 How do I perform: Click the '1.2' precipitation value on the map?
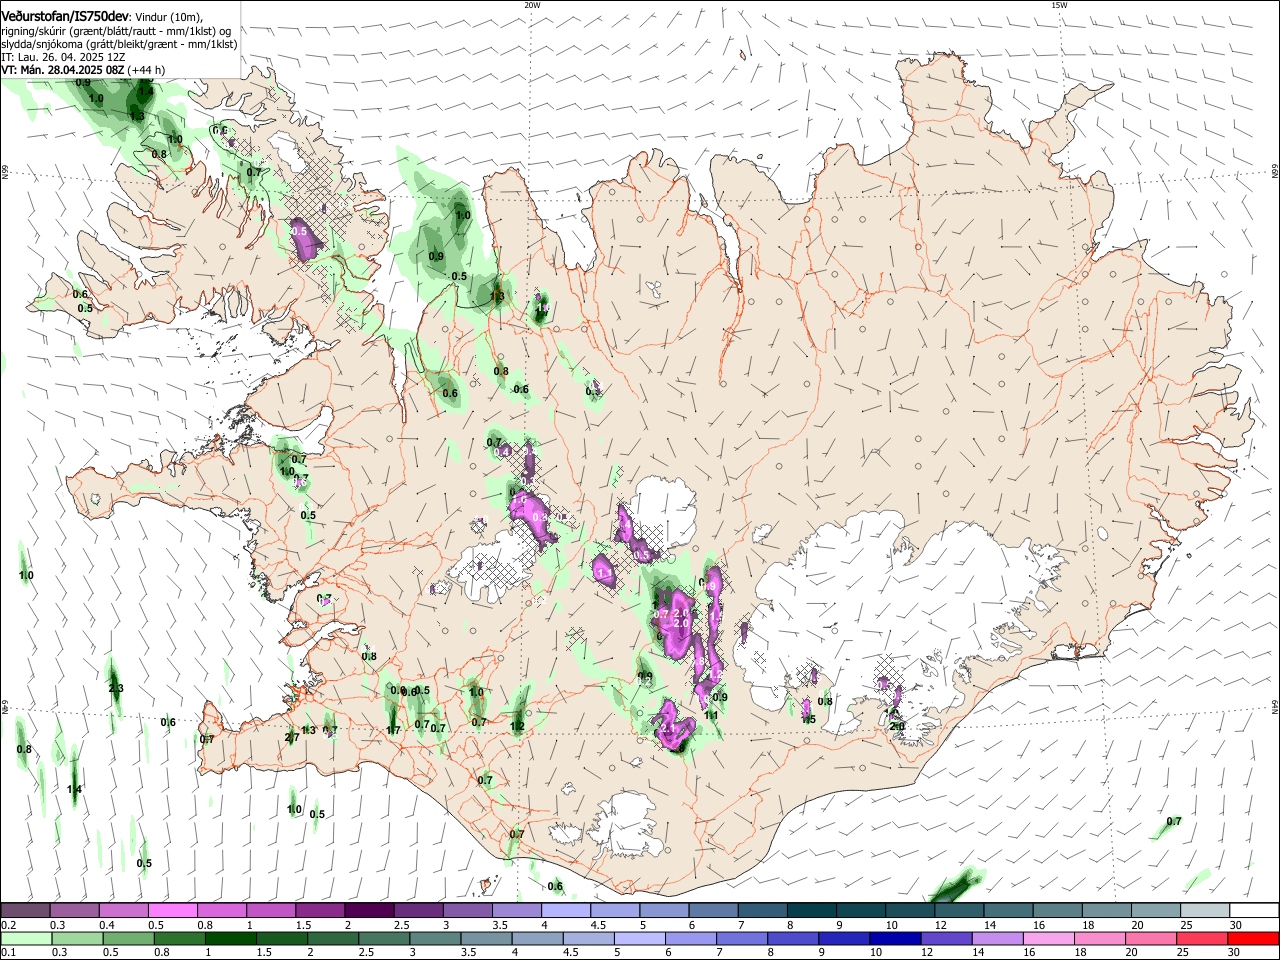click(x=517, y=727)
